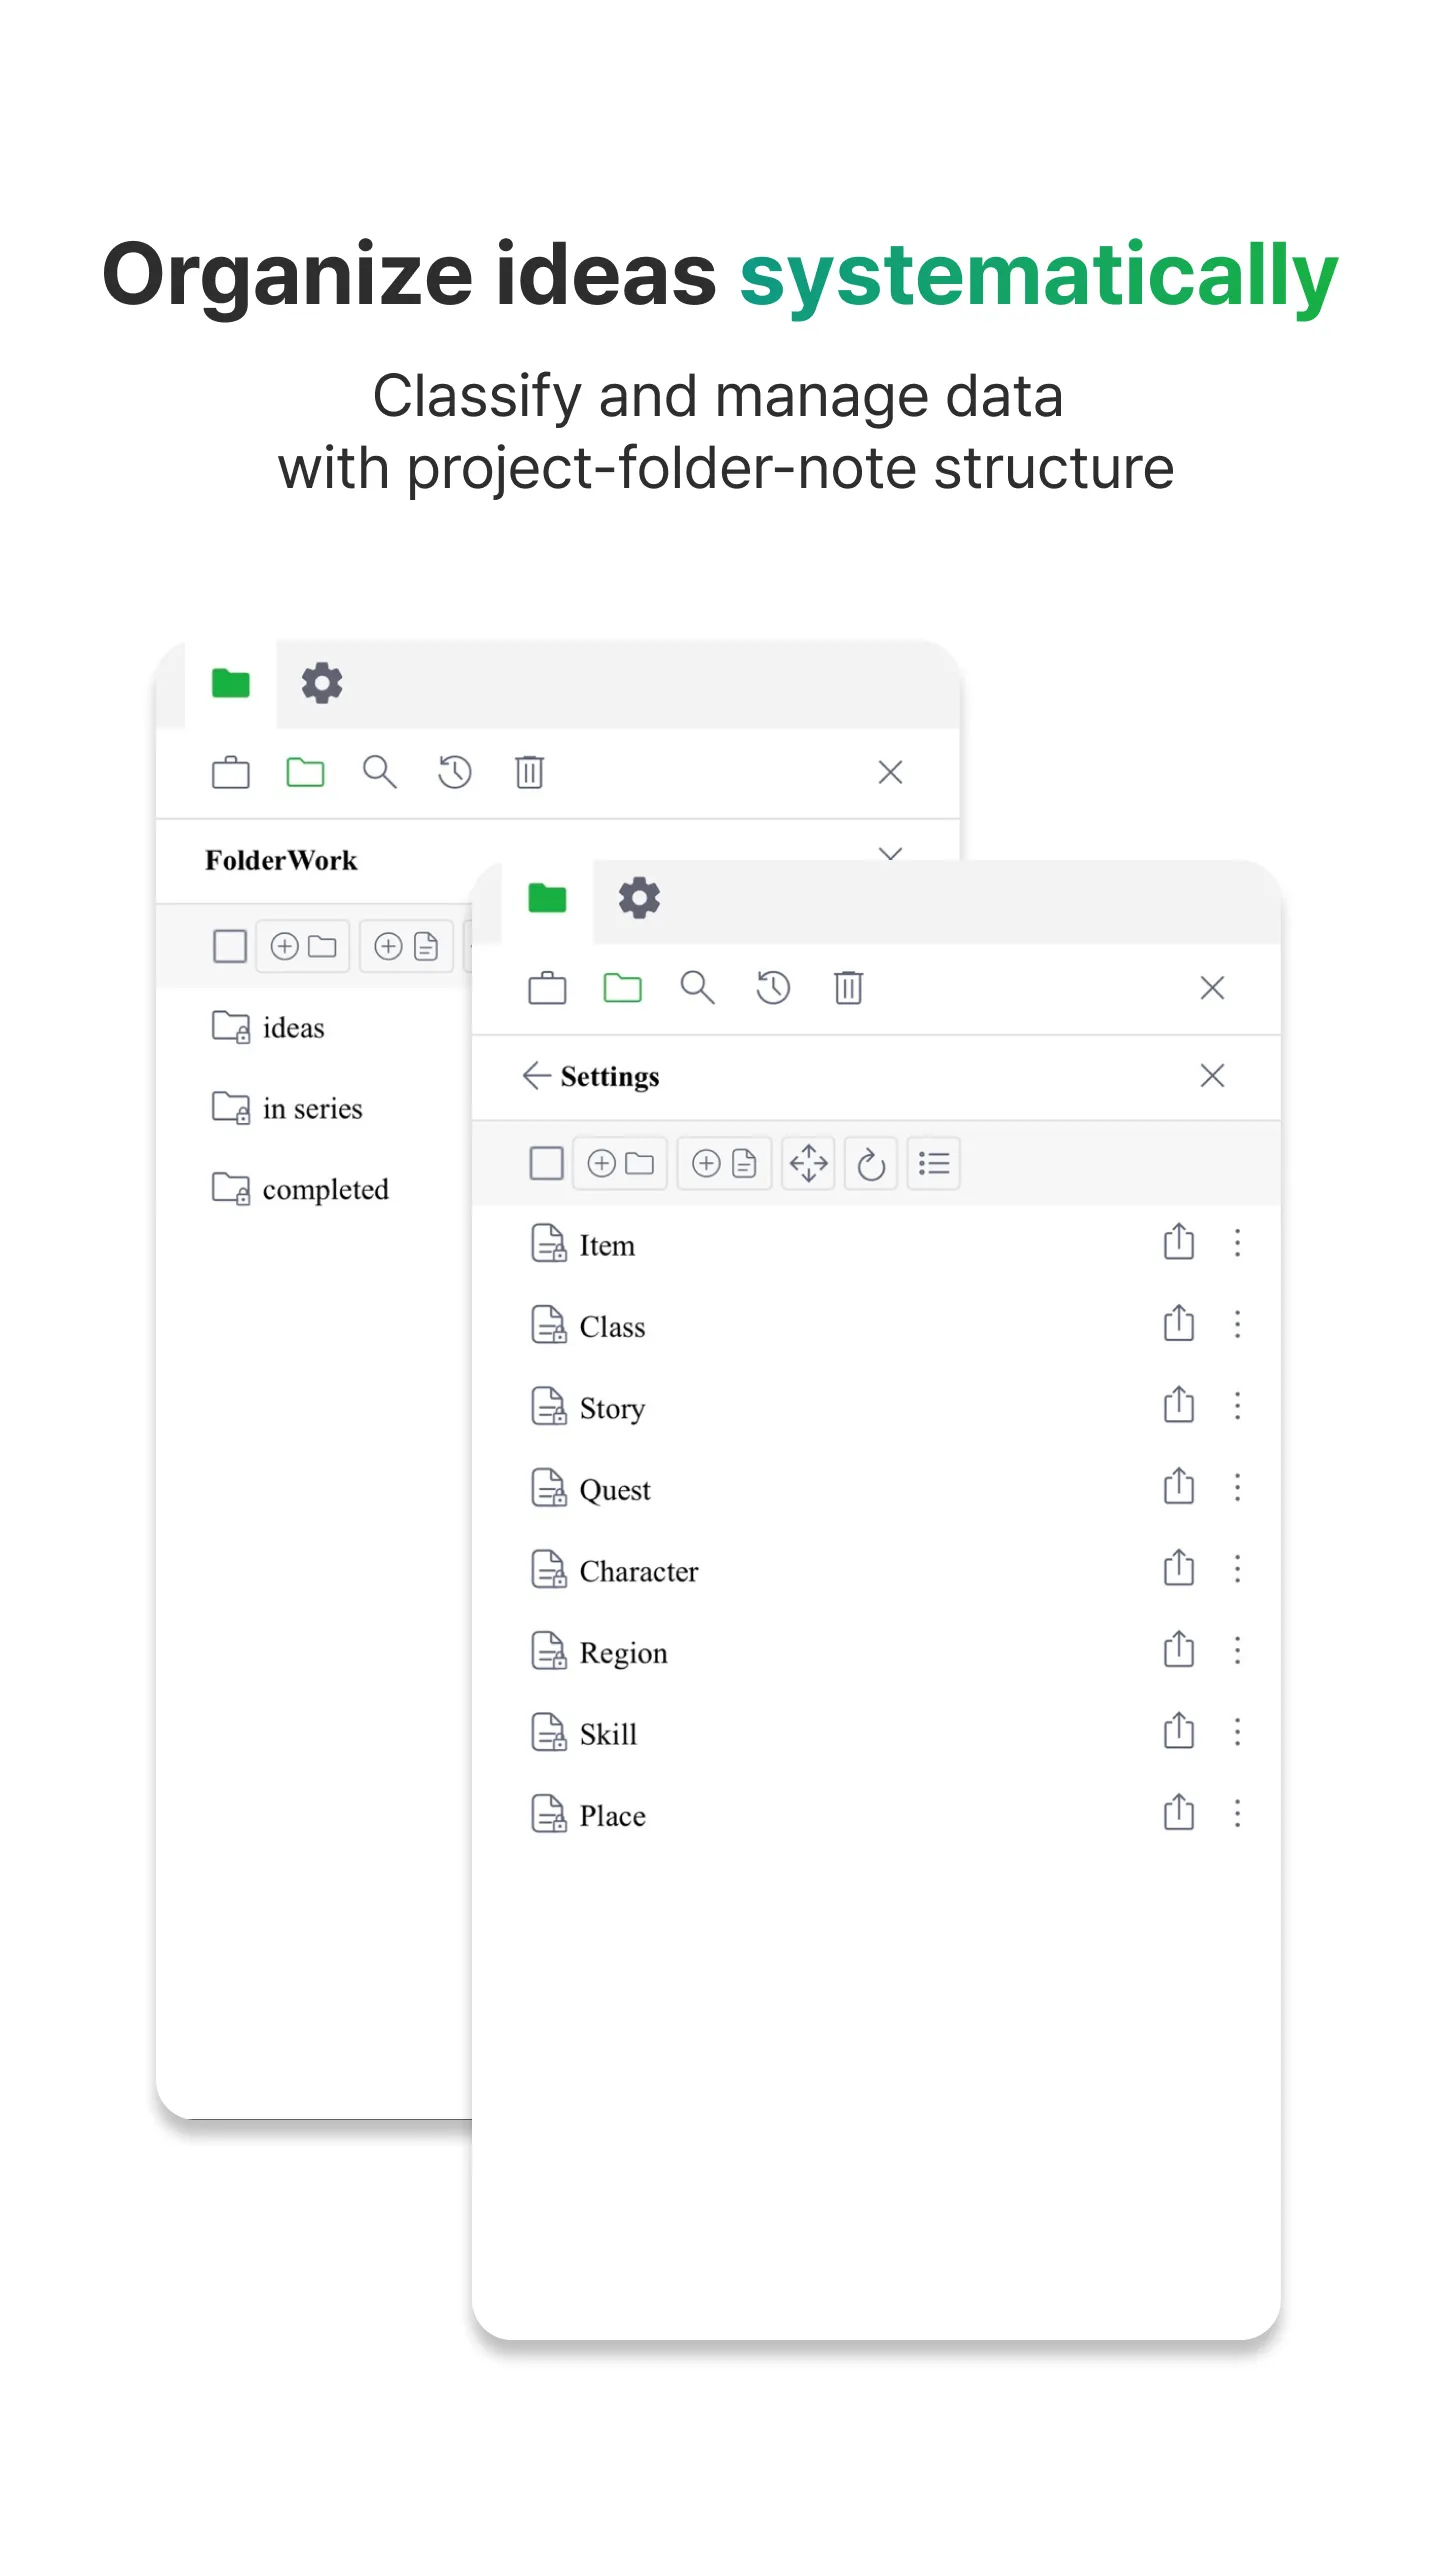Add a new folder in the Settings folder

pos(620,1163)
